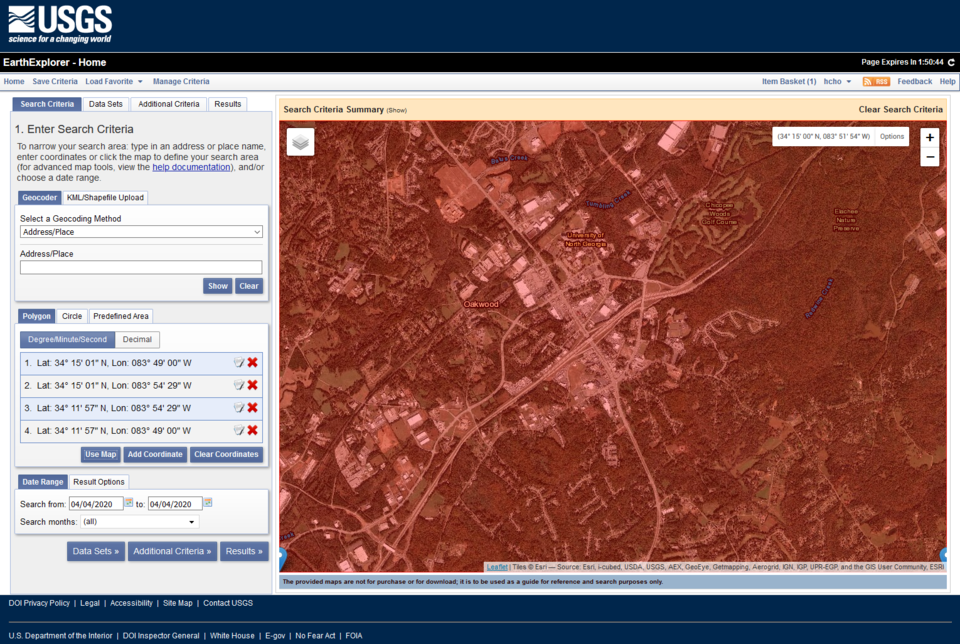The width and height of the screenshot is (960, 644).
Task: Remove coordinate 4 using its red X
Action: pyautogui.click(x=252, y=430)
